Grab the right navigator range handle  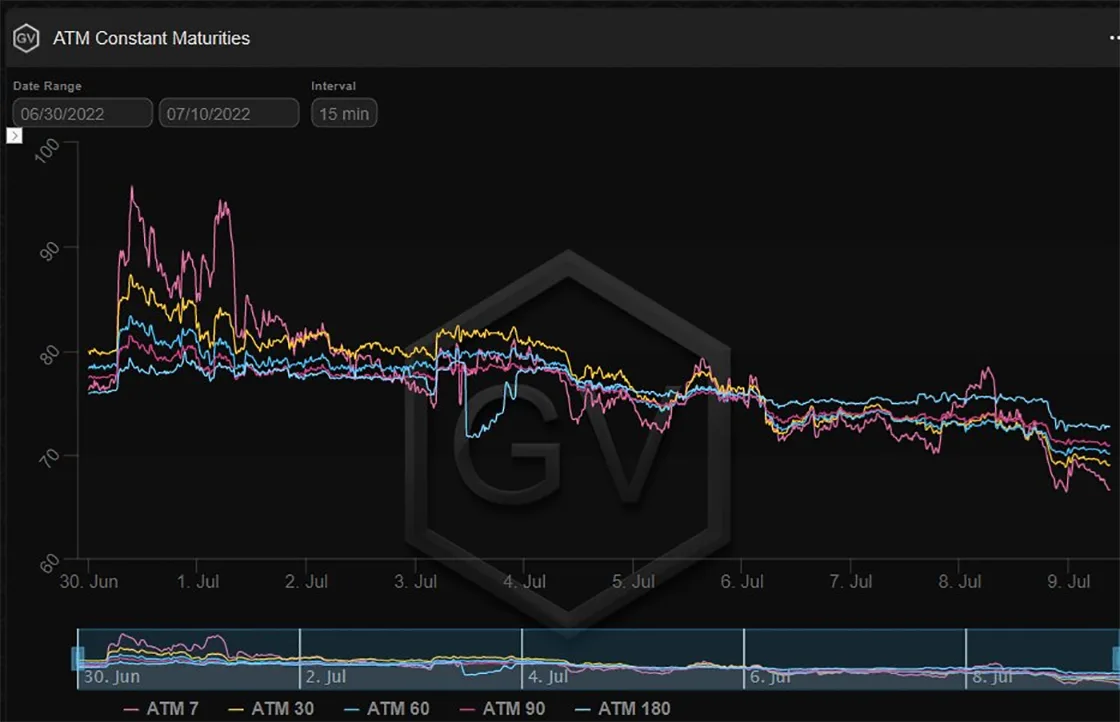coord(1116,658)
